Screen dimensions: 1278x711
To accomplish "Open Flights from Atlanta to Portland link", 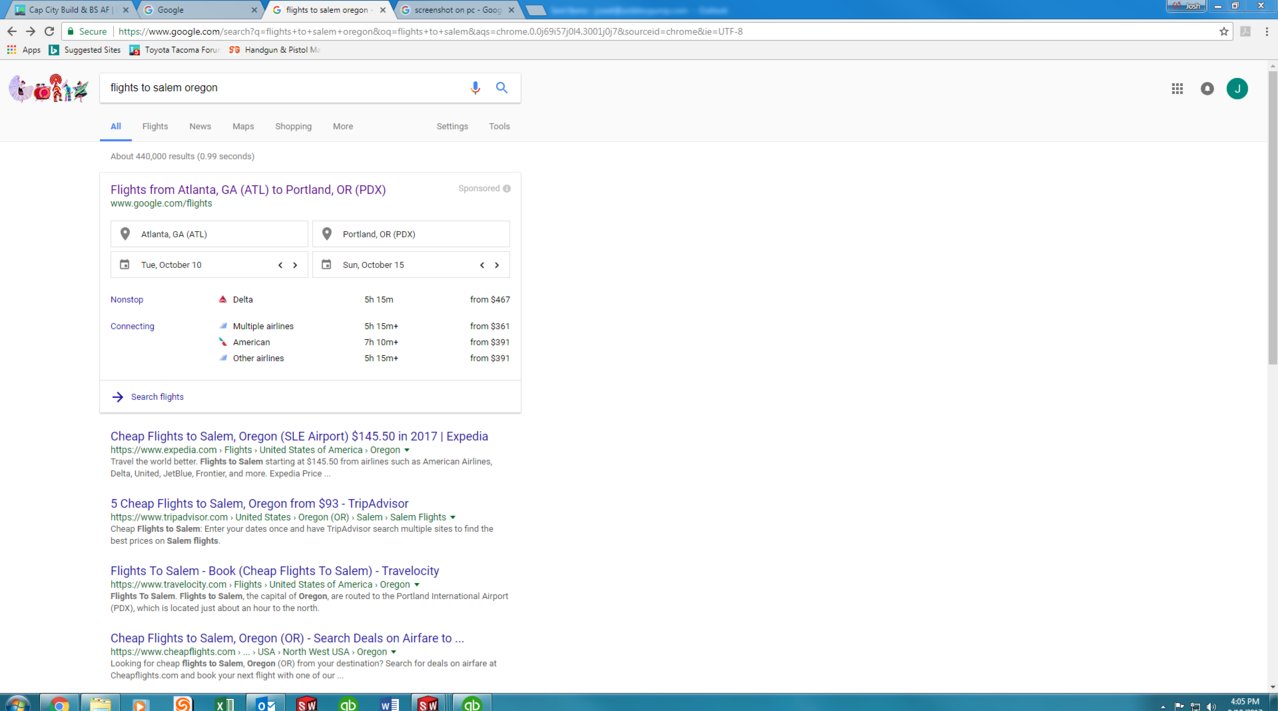I will 248,190.
